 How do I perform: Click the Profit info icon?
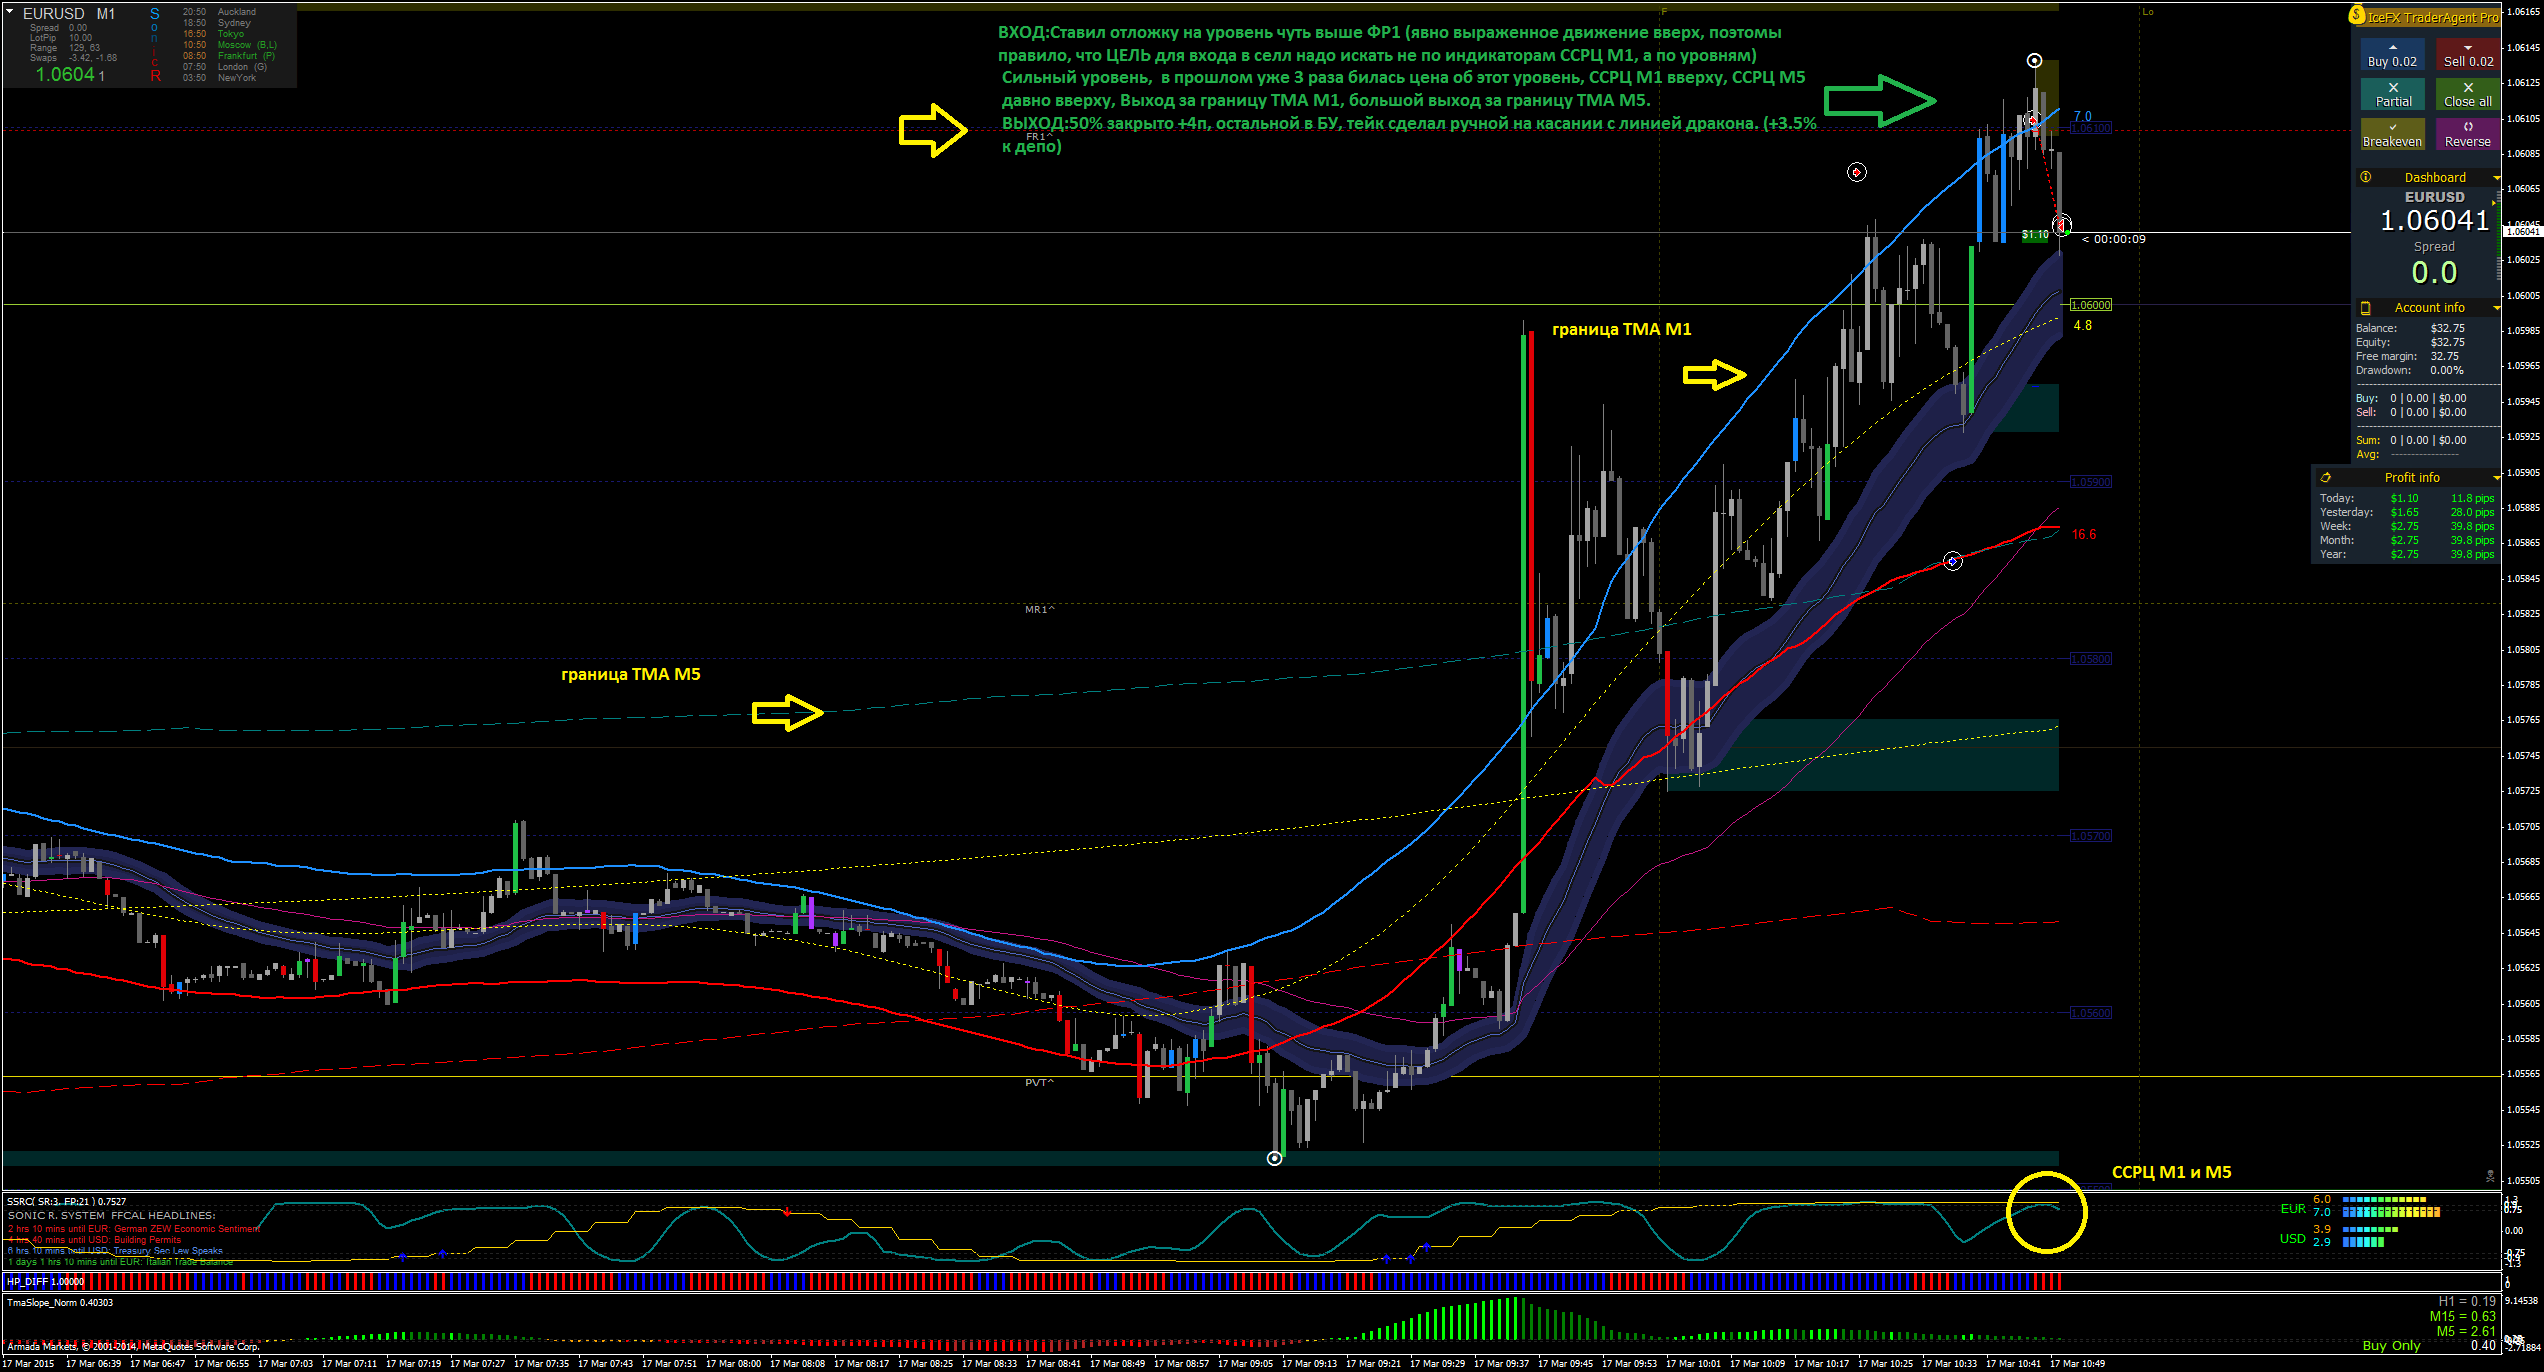[2326, 478]
